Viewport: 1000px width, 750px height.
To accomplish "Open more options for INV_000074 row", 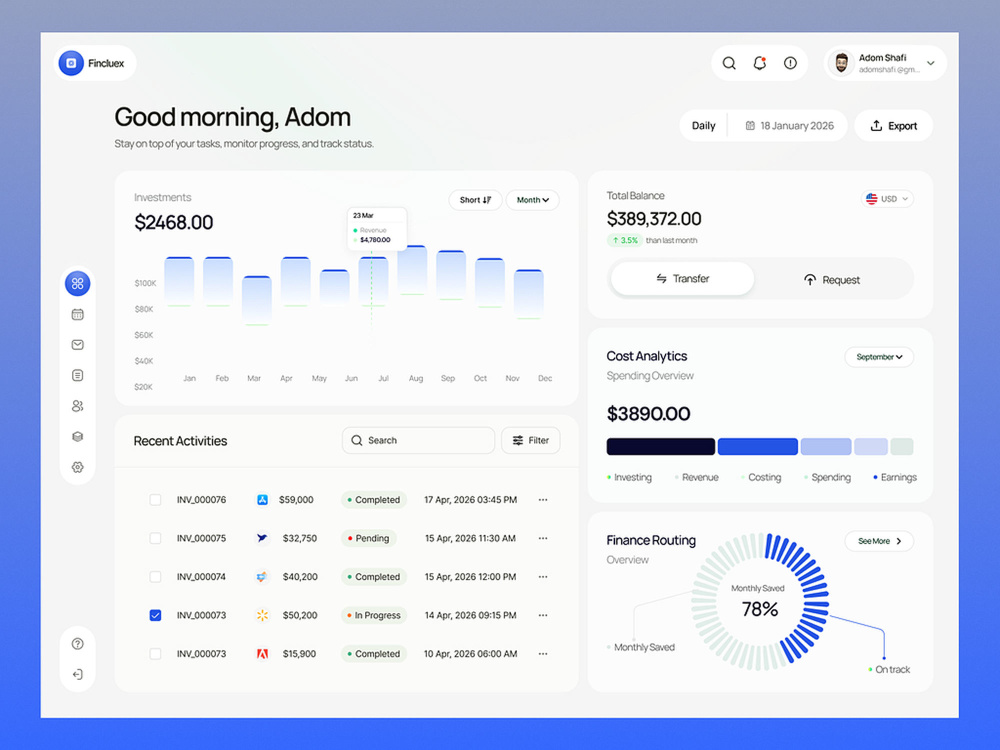I will 543,577.
